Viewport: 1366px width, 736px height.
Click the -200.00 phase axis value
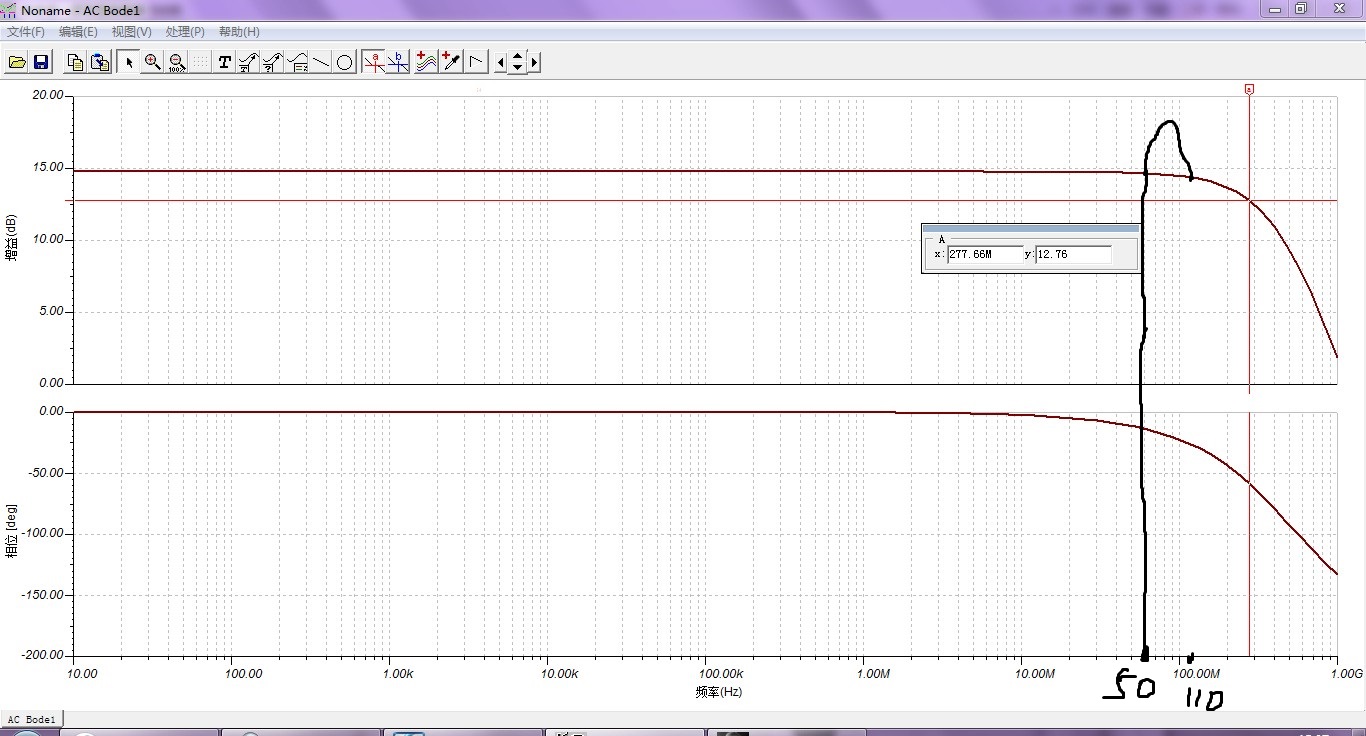[x=42, y=656]
